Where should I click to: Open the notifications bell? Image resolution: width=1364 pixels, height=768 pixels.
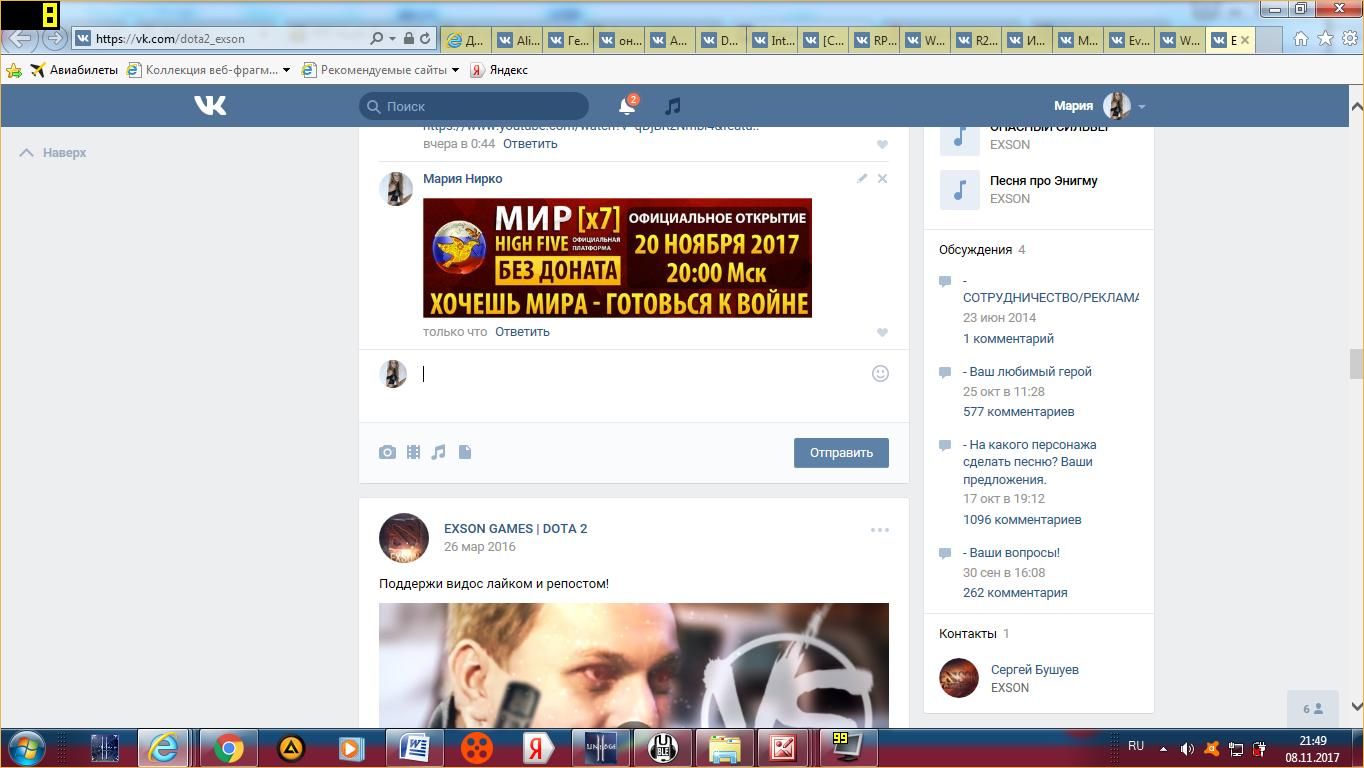pyautogui.click(x=627, y=105)
